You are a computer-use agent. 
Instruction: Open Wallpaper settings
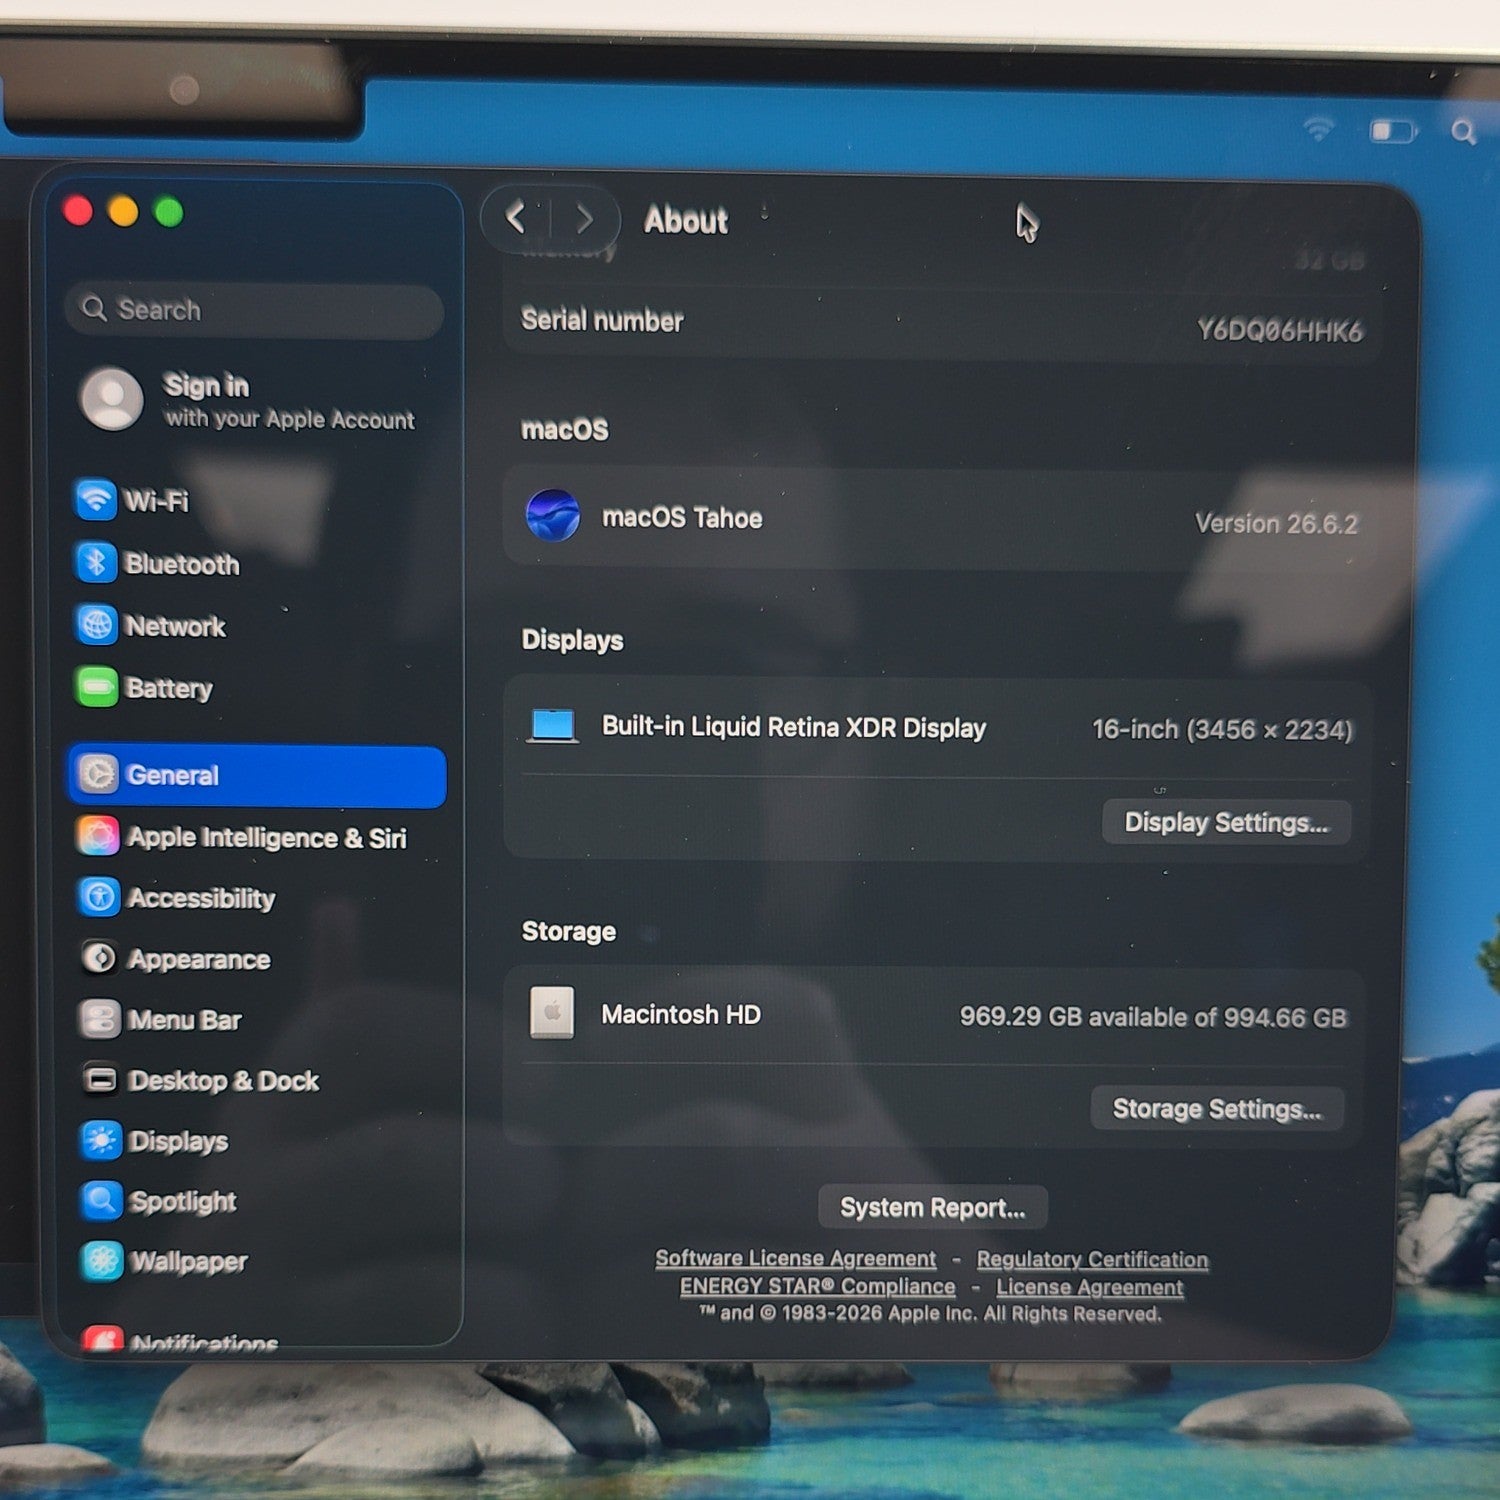258,1261
